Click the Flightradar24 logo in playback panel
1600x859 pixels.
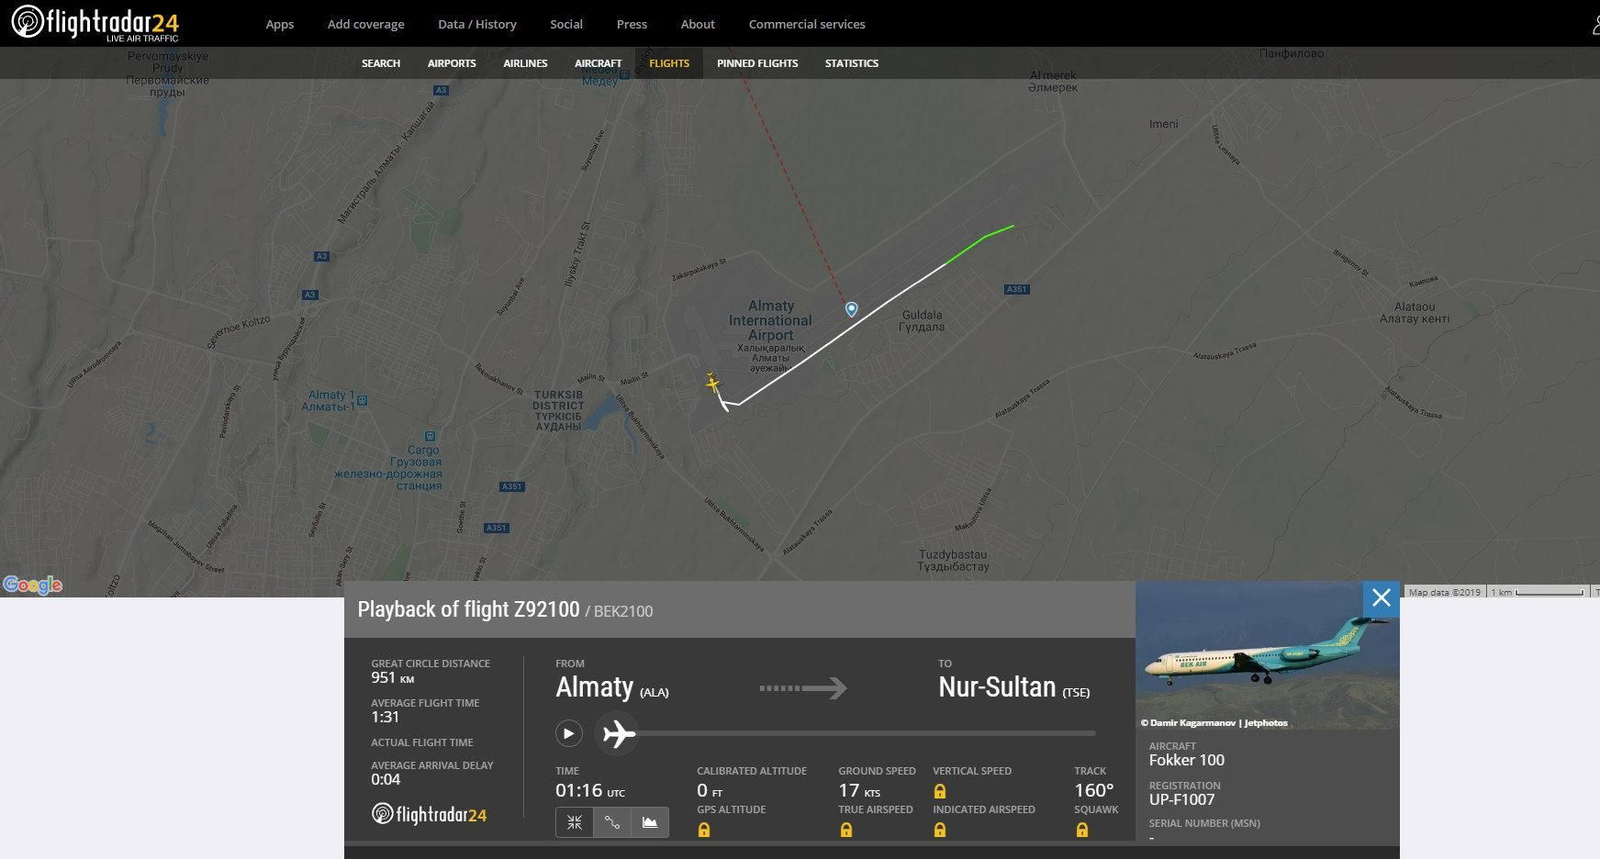click(429, 814)
